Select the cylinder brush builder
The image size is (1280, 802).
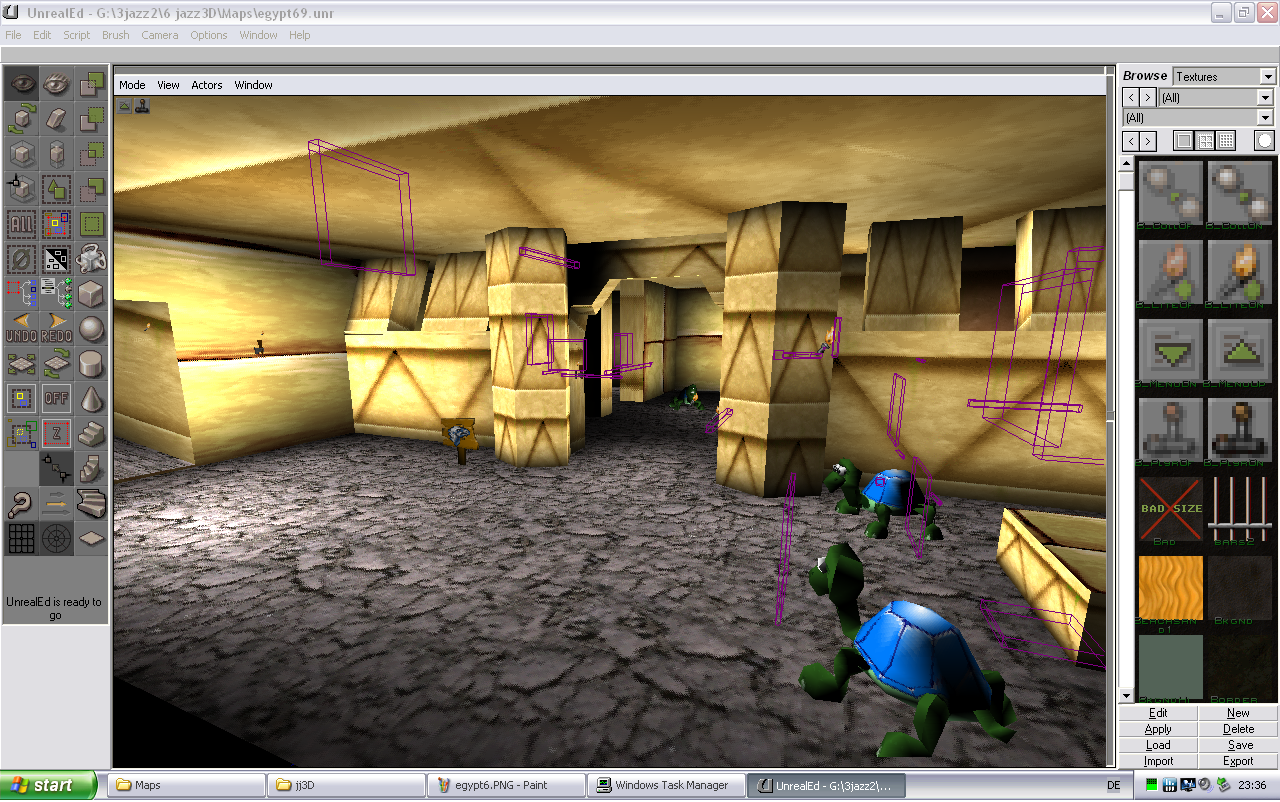pyautogui.click(x=91, y=364)
